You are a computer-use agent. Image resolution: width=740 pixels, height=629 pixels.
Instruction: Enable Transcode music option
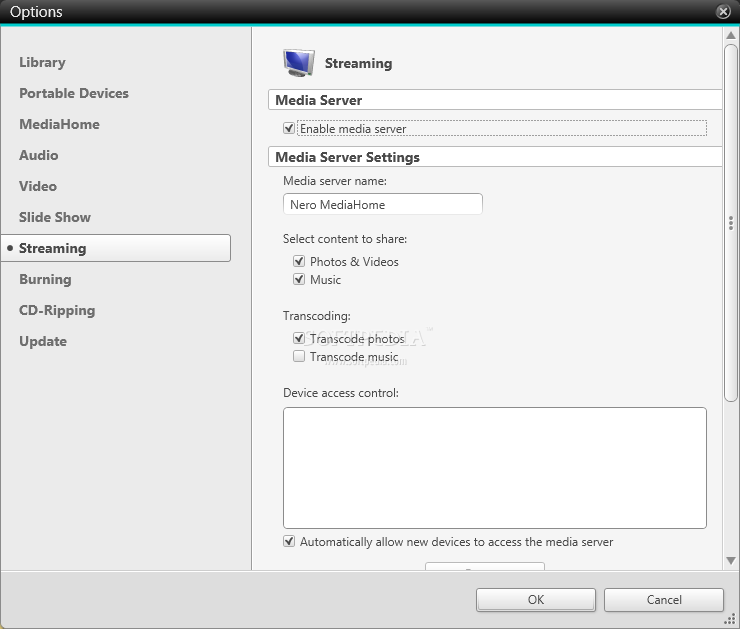tap(299, 356)
